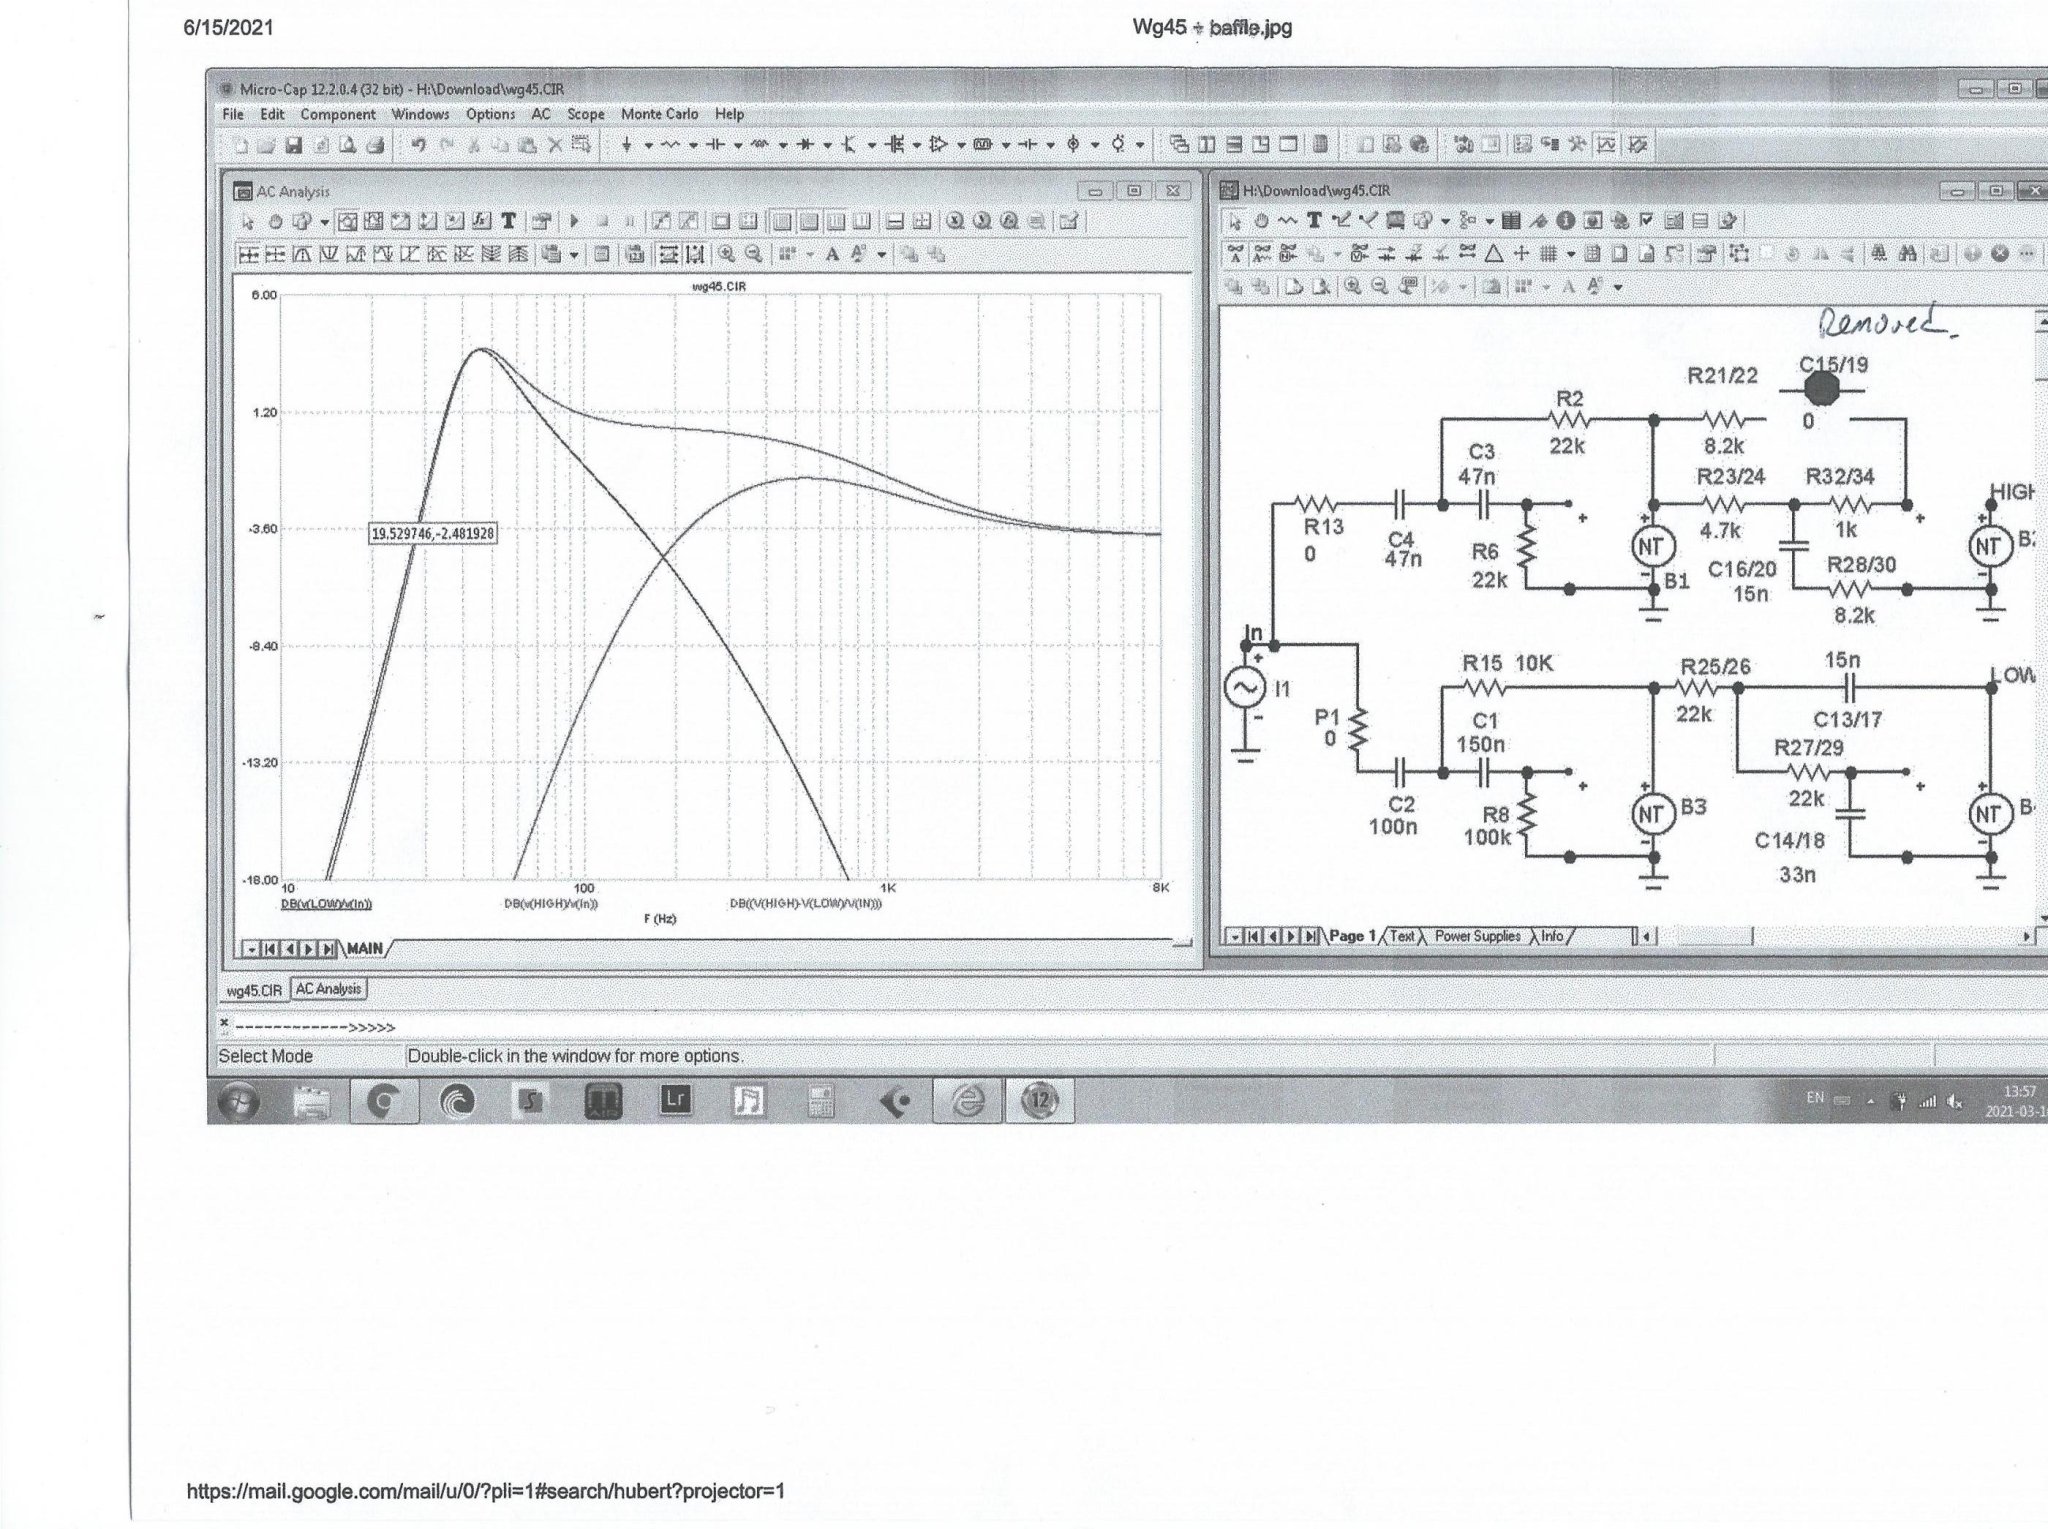
Task: Select the Text page tab in schematic
Action: pos(1403,937)
